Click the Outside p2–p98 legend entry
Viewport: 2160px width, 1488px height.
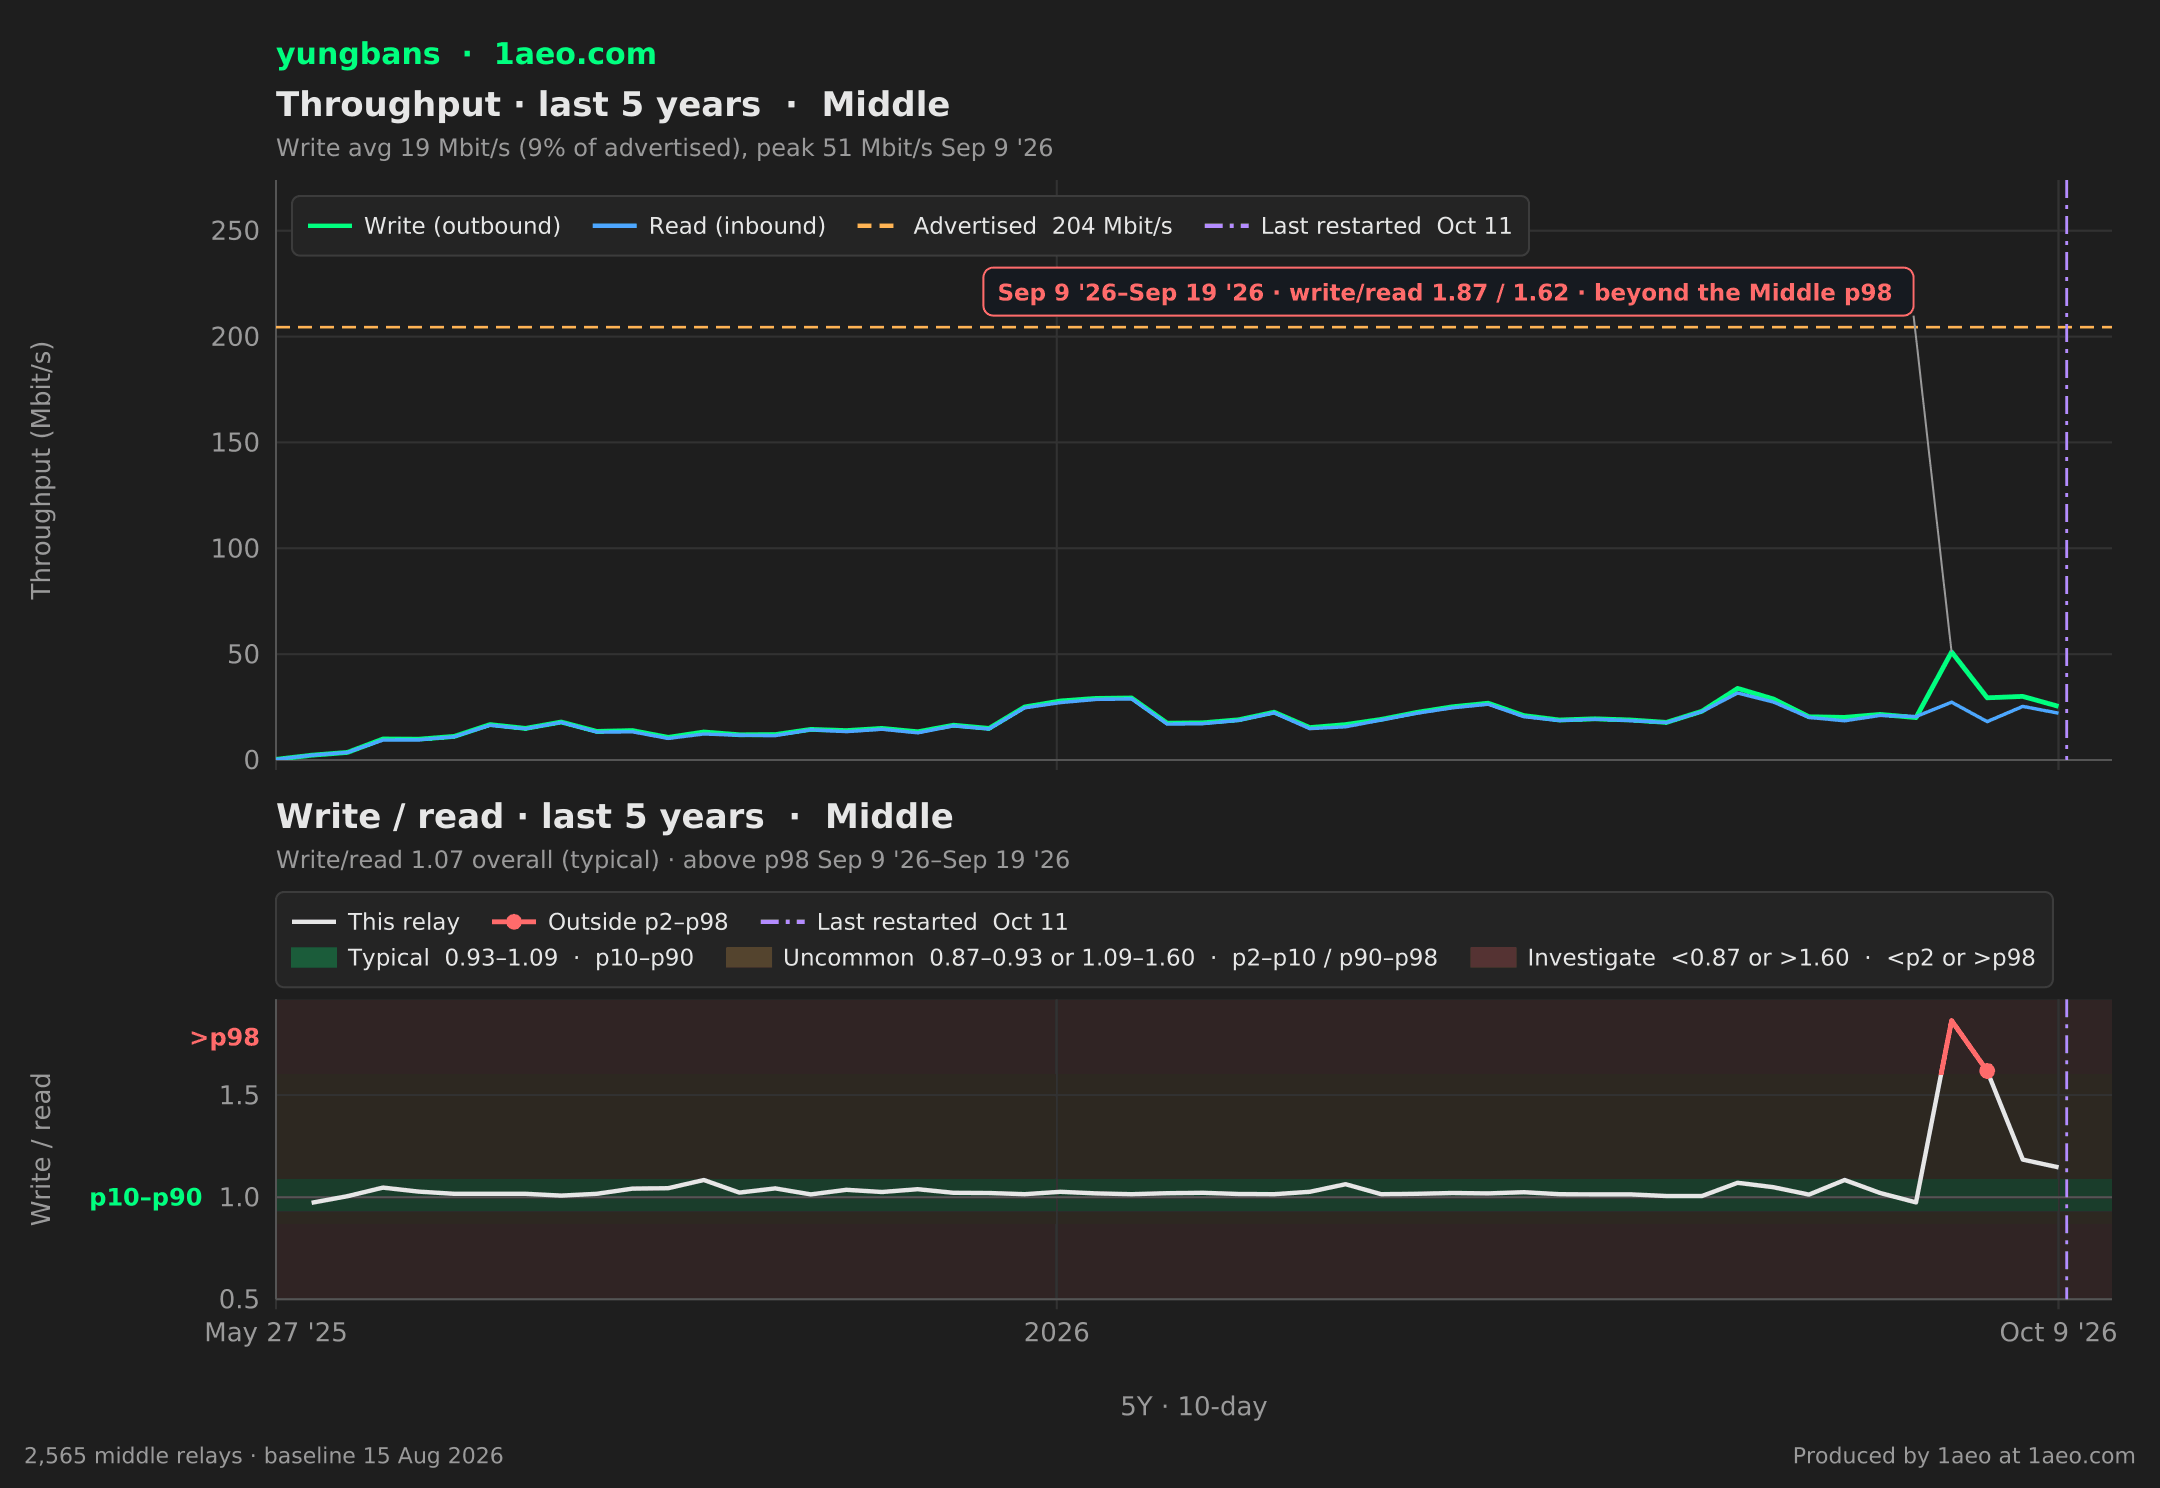click(610, 922)
